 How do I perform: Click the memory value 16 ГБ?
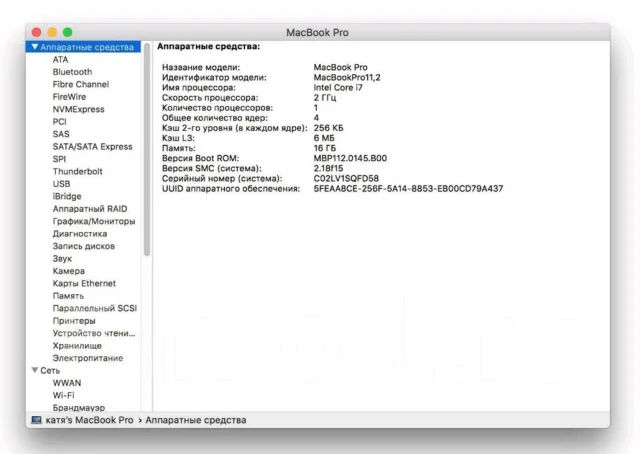(x=325, y=148)
